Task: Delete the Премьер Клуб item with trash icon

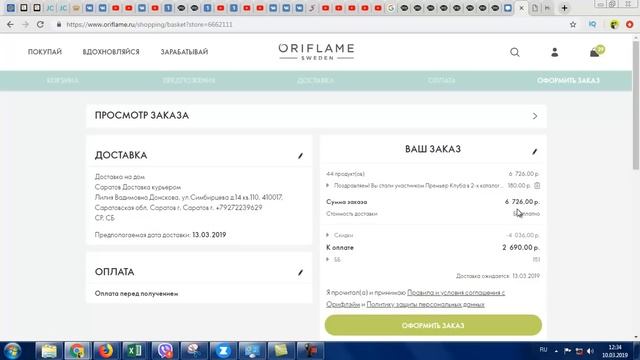Action: point(537,185)
